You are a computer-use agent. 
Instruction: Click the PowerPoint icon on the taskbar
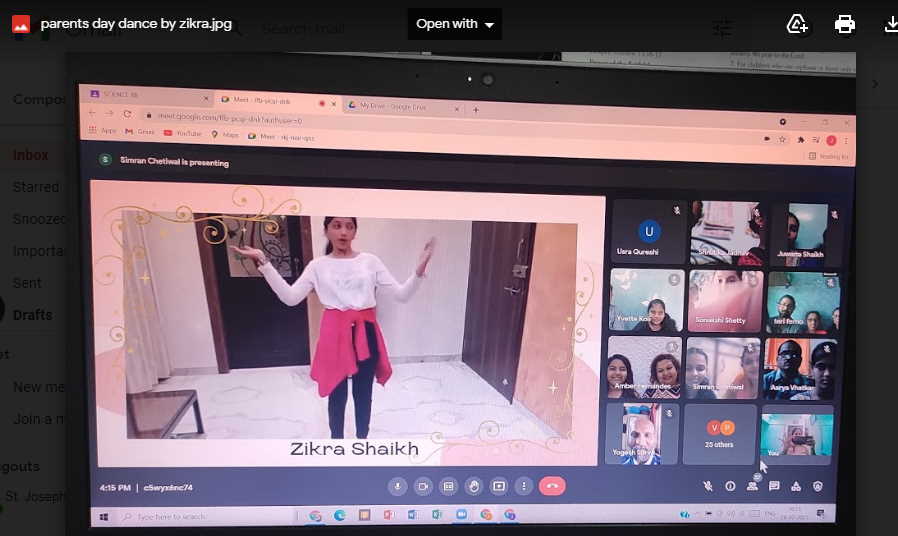click(388, 515)
